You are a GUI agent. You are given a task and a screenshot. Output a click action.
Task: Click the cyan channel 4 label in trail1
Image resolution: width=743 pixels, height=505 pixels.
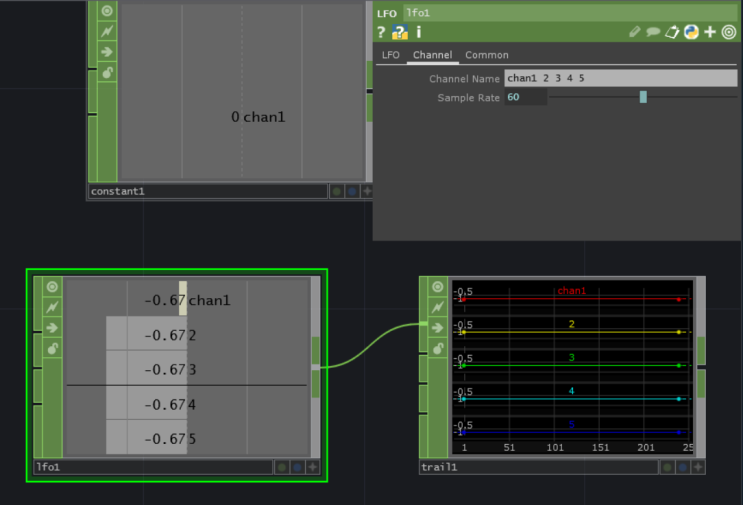pos(571,391)
